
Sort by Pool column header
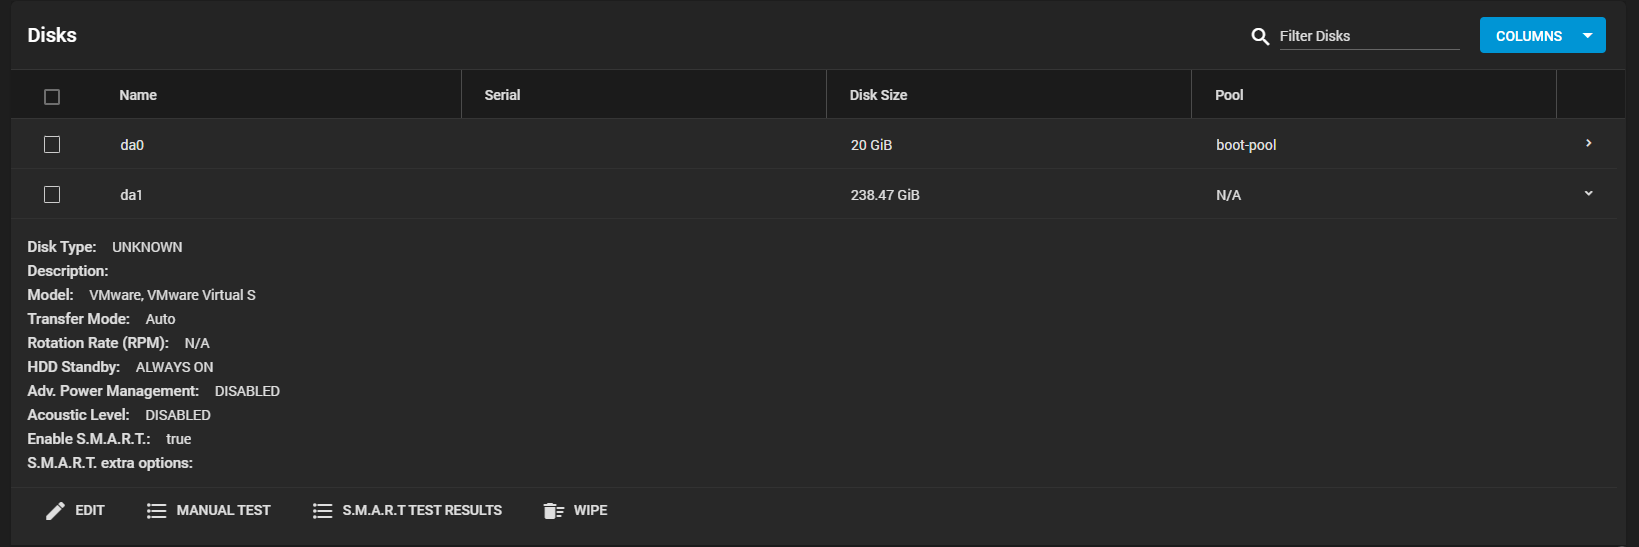[1229, 95]
